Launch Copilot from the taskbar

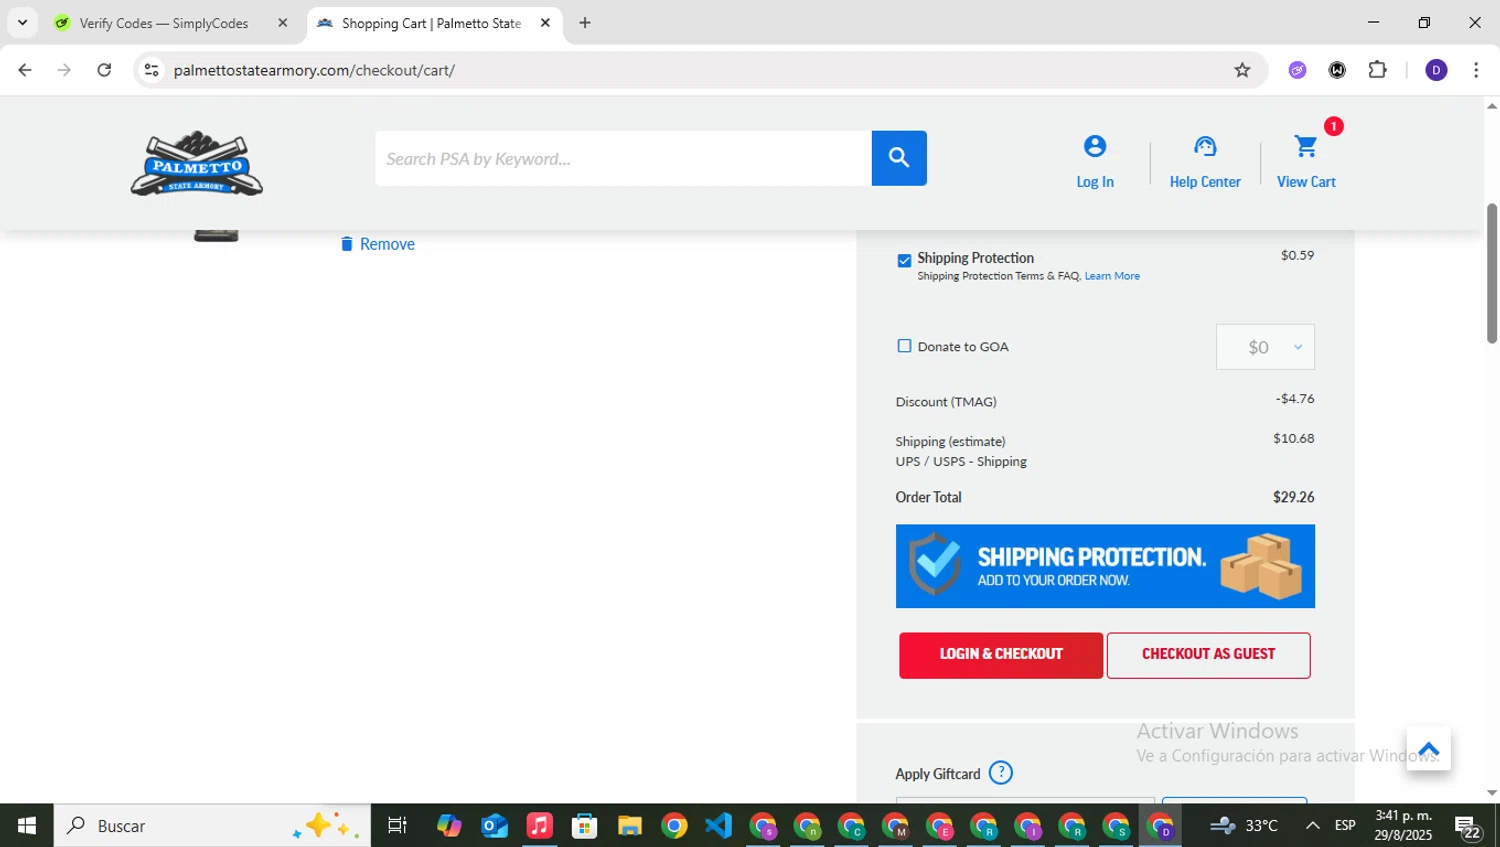[449, 826]
